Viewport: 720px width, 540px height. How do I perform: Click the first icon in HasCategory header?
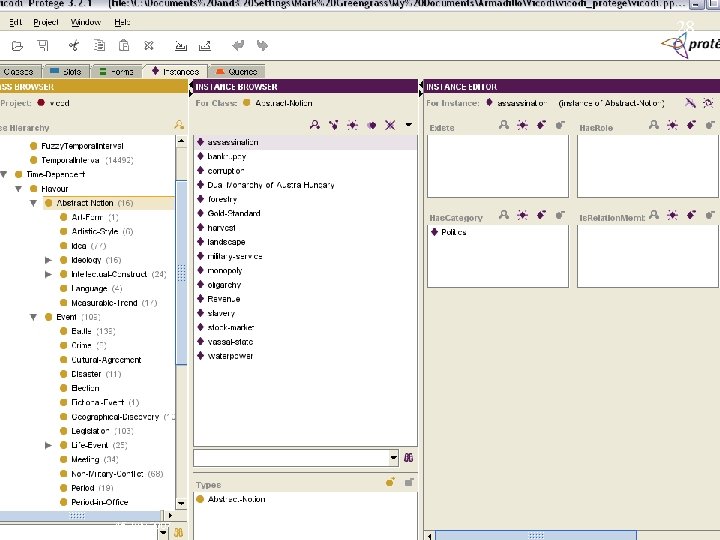505,216
